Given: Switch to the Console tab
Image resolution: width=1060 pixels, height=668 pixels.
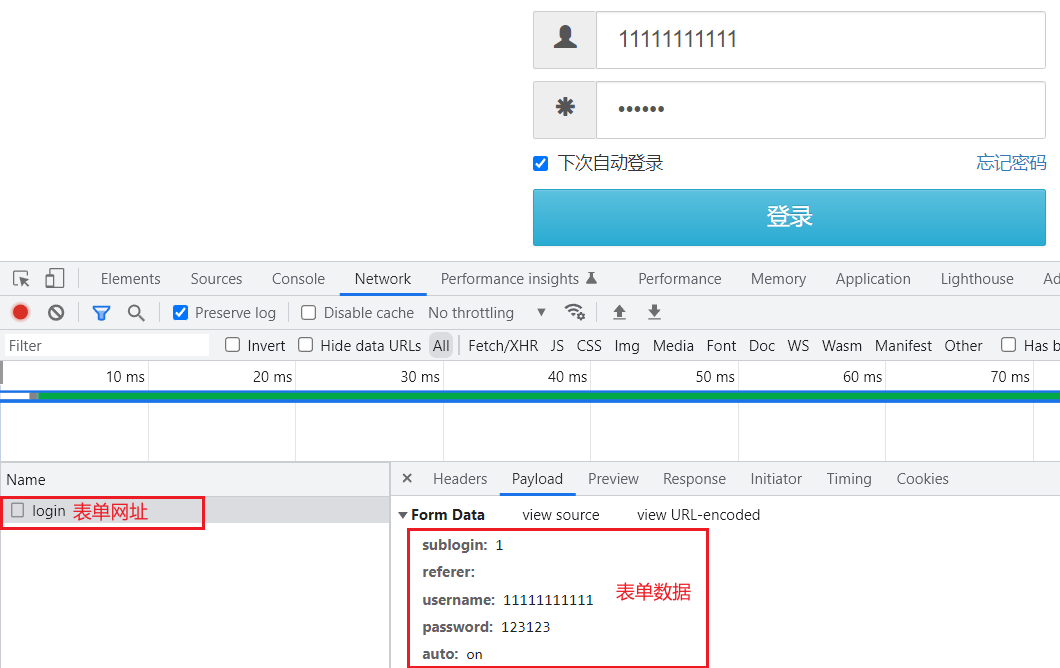Looking at the screenshot, I should tap(297, 278).
